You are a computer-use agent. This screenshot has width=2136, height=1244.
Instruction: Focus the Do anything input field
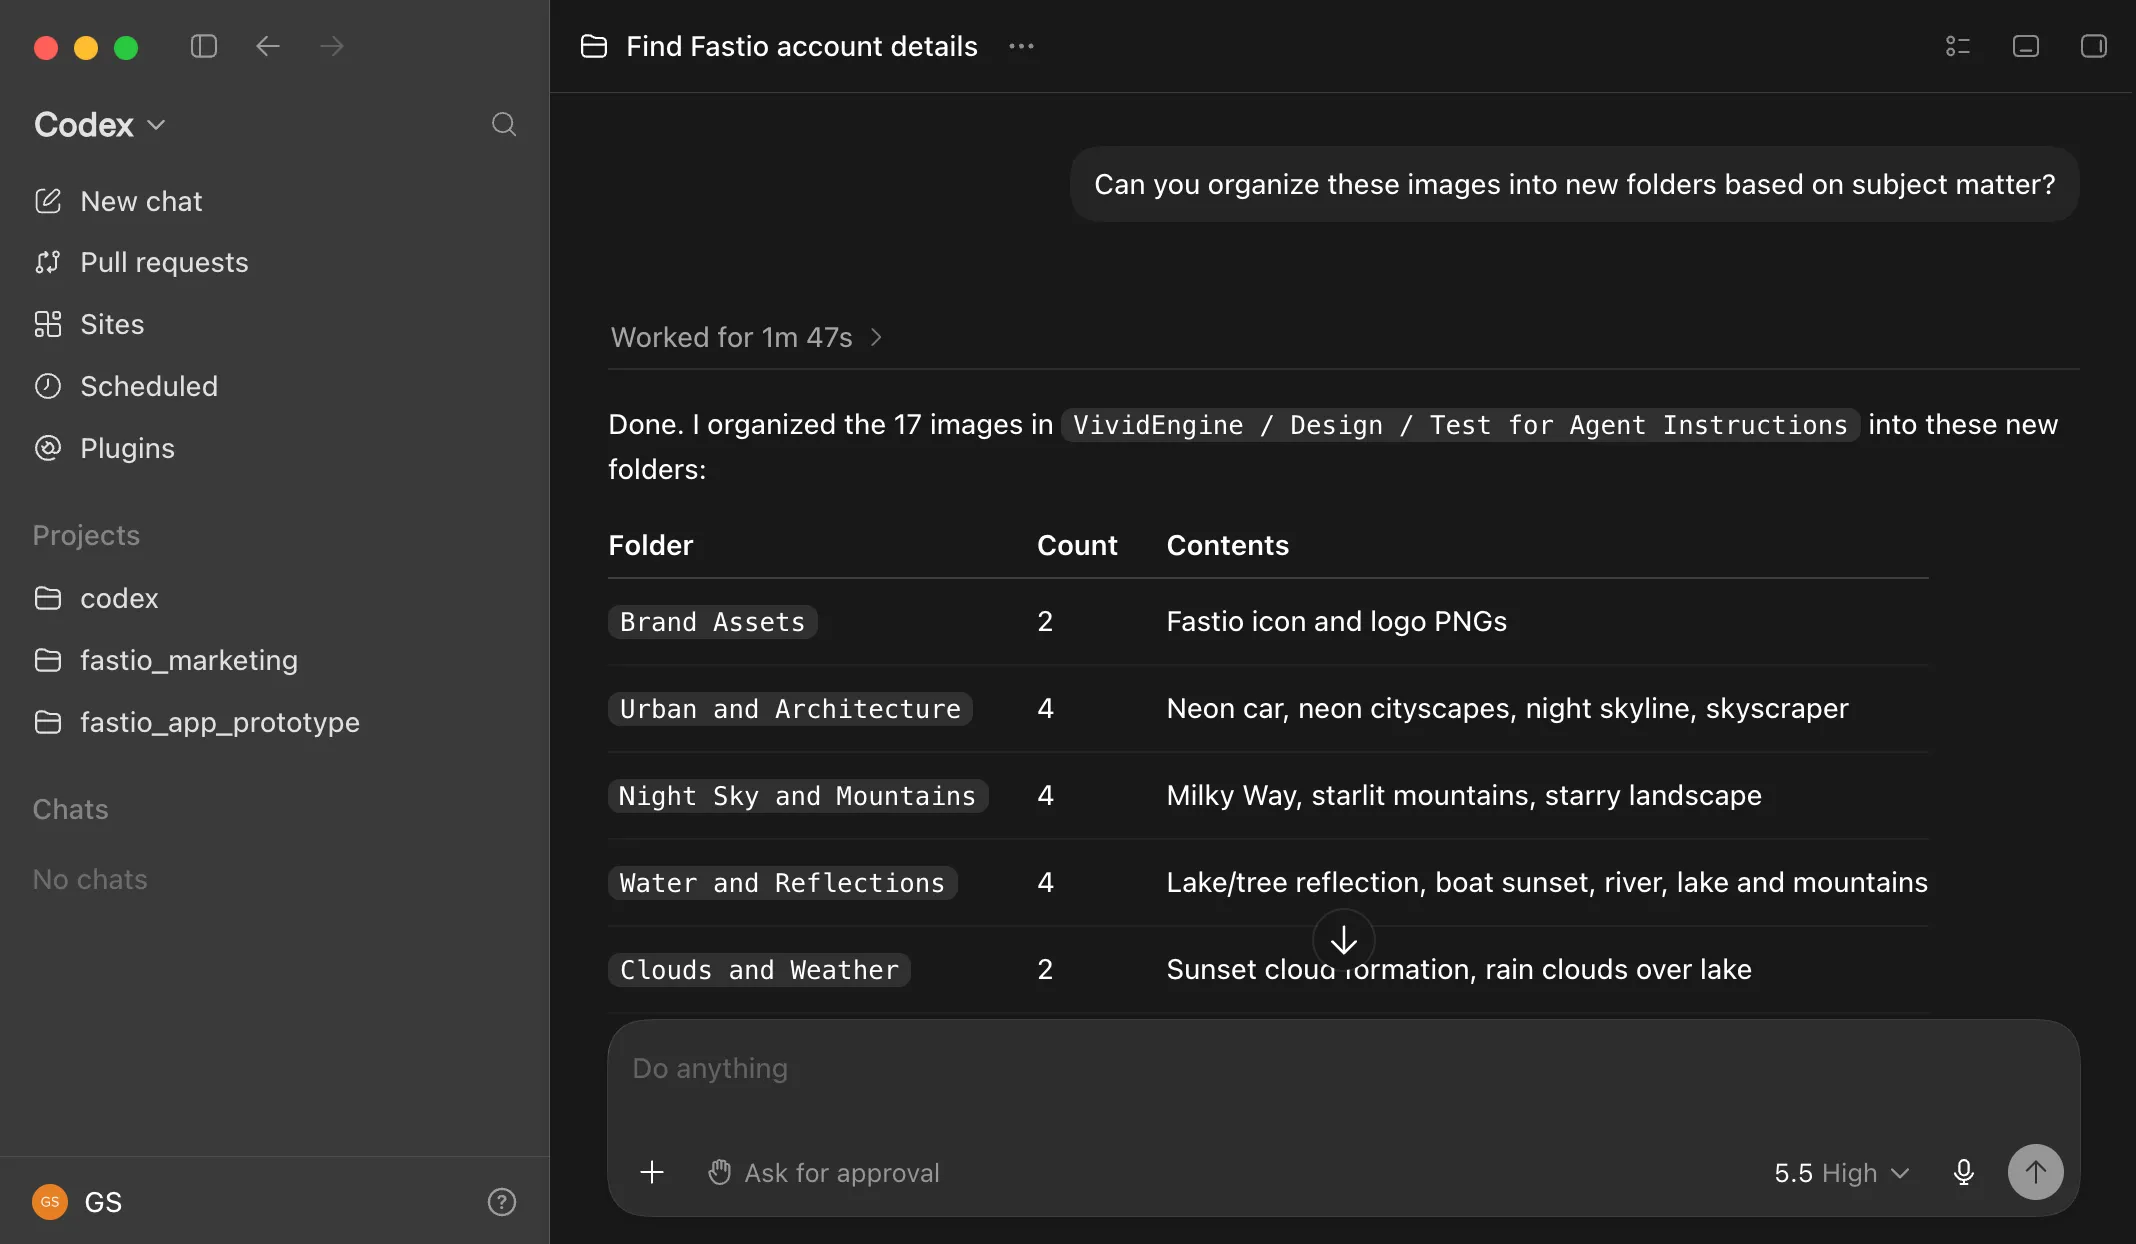(x=1344, y=1070)
